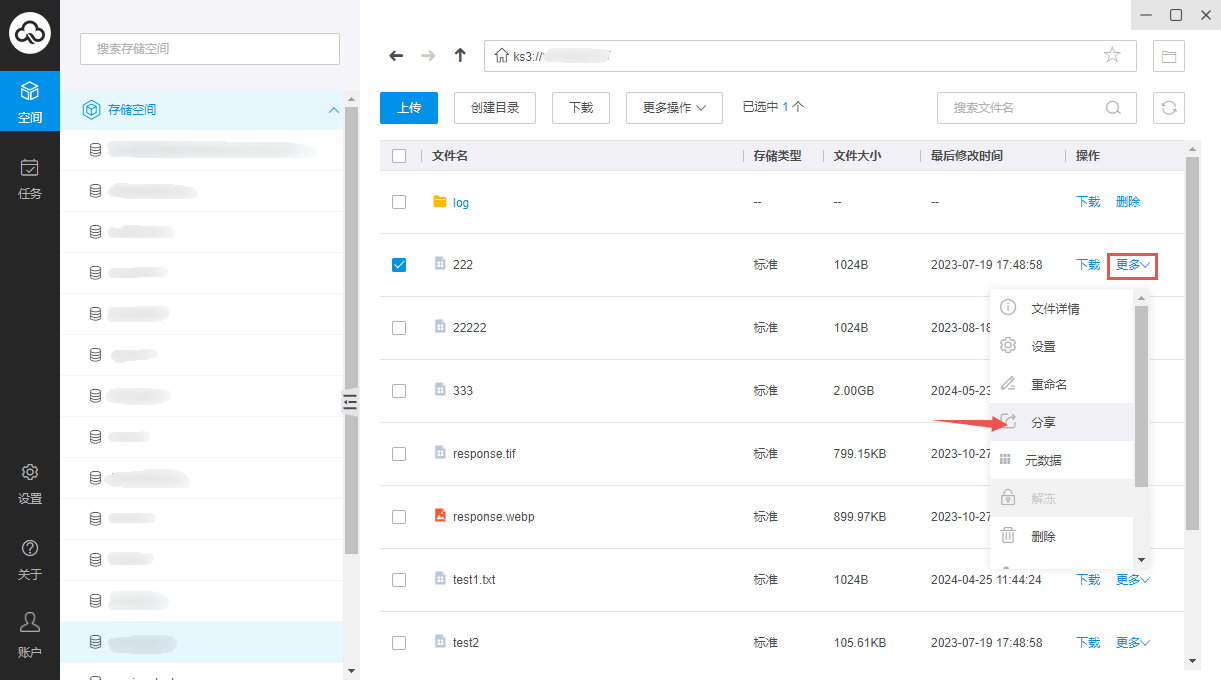Viewport: 1221px width, 680px height.
Task: Collapse the 存储空间 bucket list
Action: tap(334, 110)
